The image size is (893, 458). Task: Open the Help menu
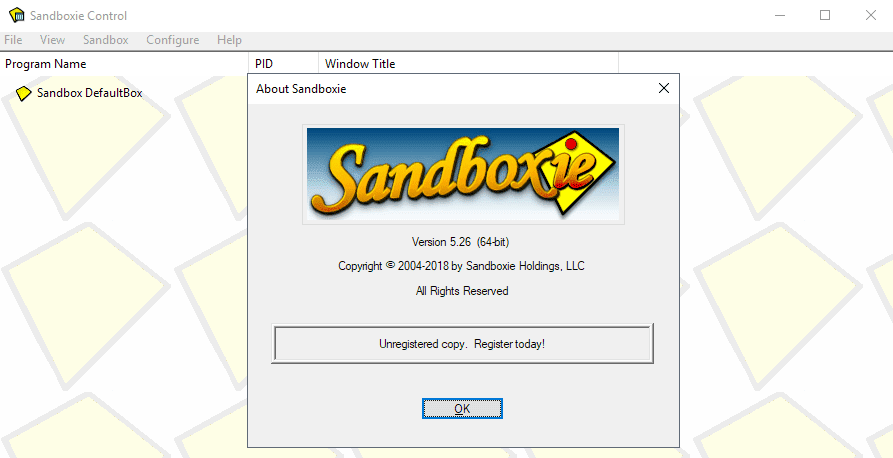coord(229,40)
